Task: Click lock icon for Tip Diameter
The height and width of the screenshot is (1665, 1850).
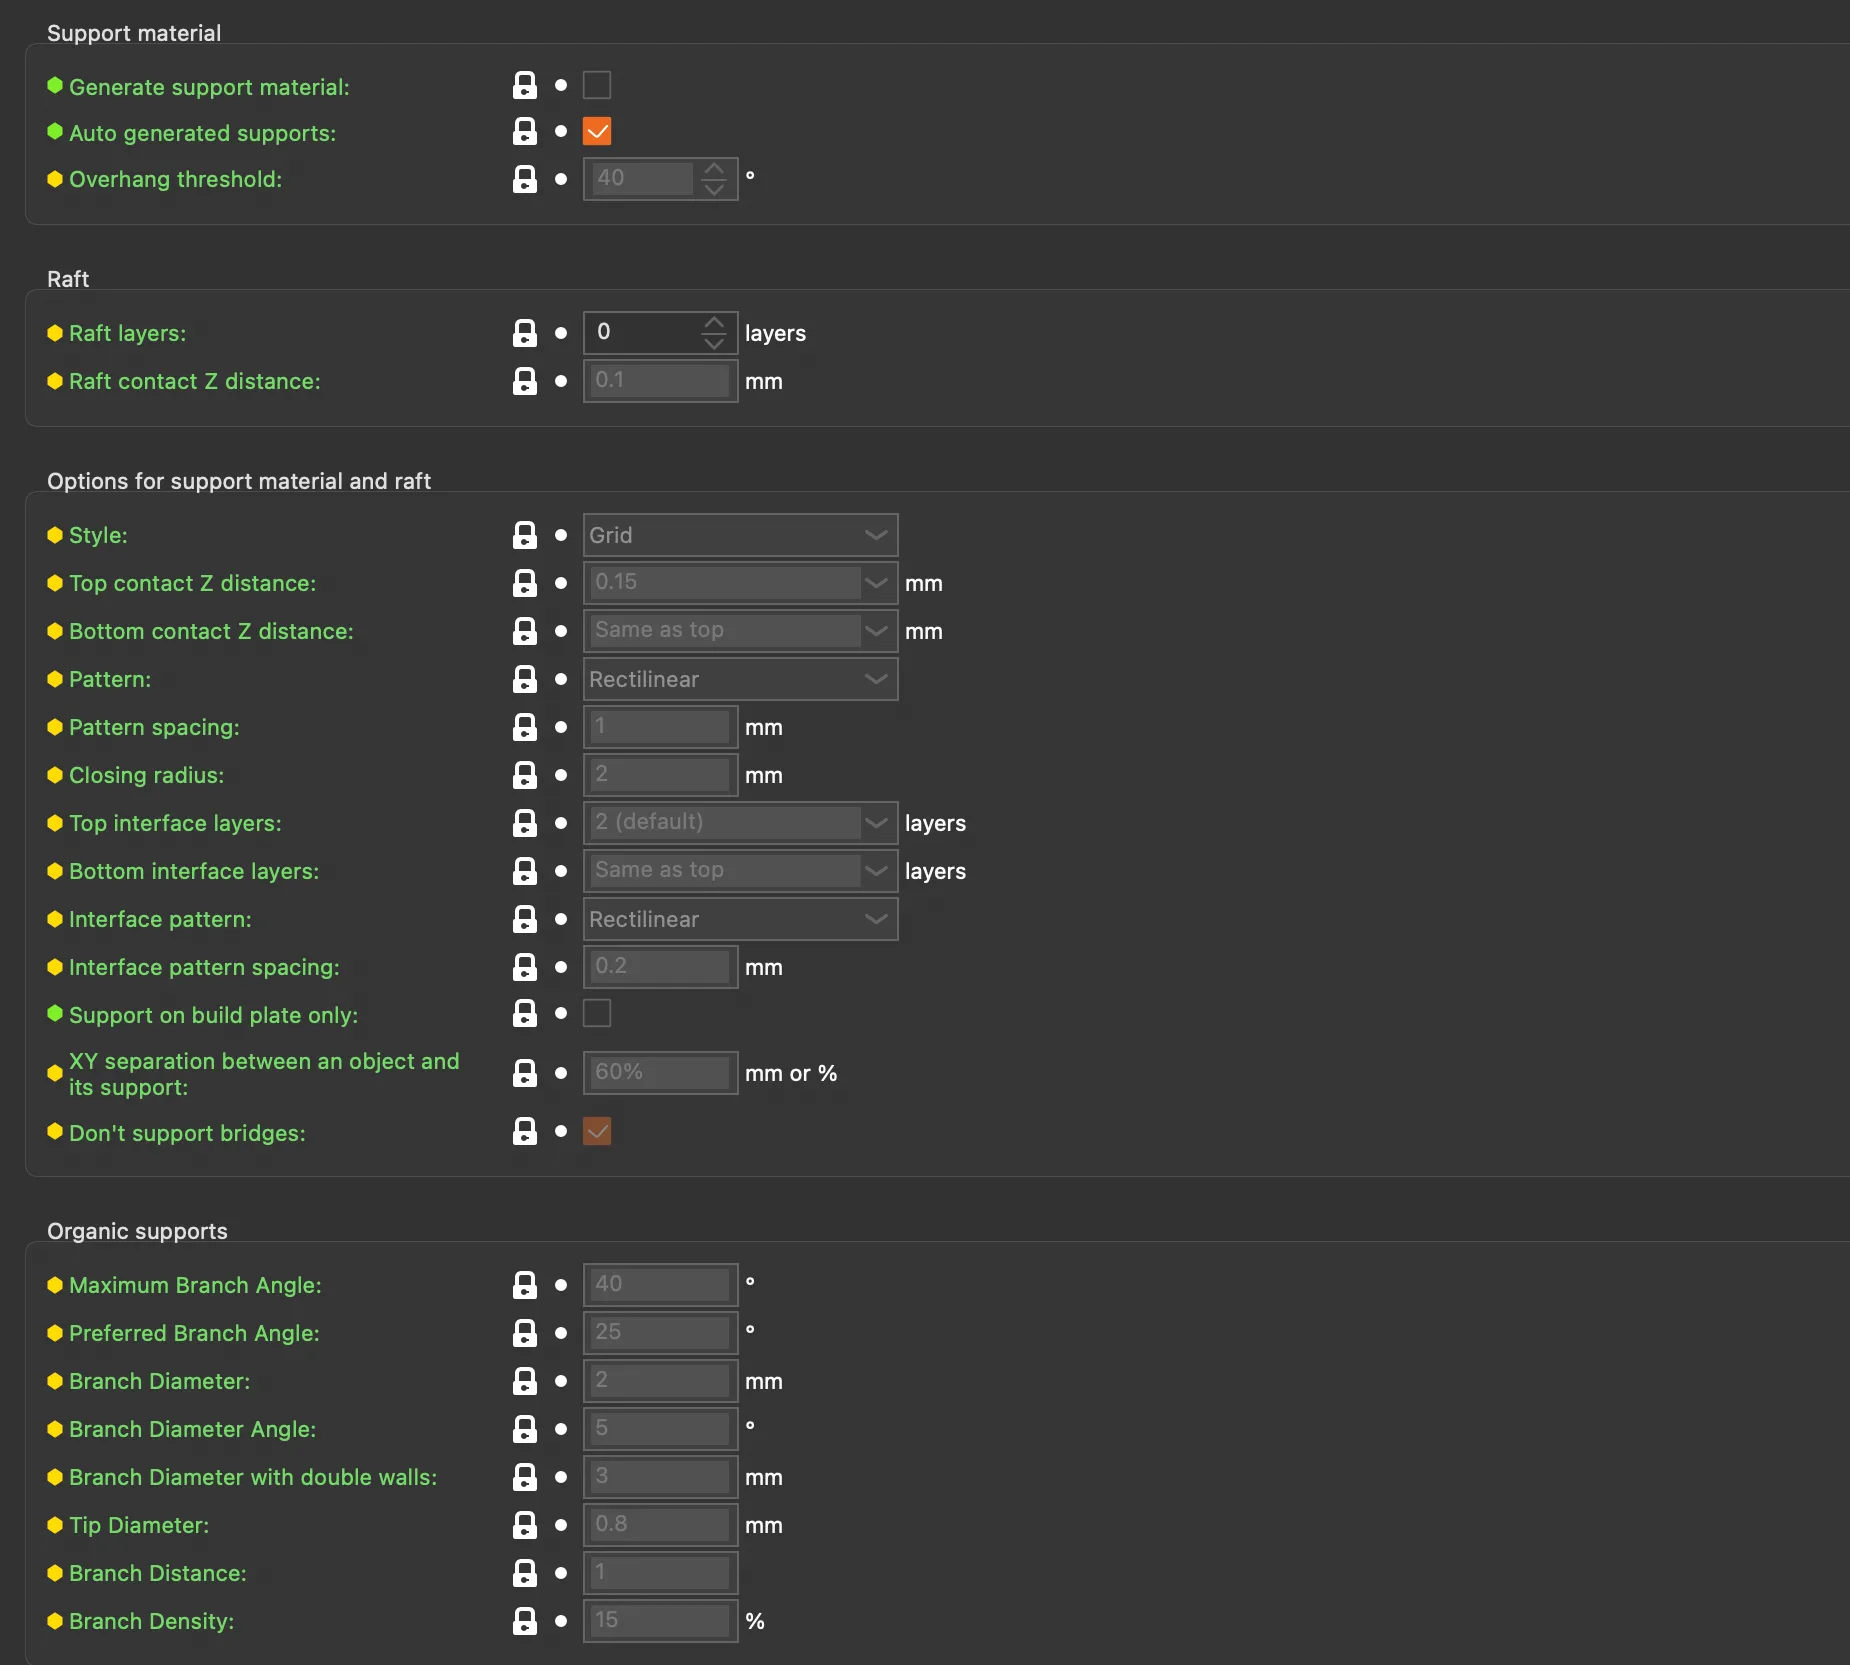Action: click(525, 1525)
